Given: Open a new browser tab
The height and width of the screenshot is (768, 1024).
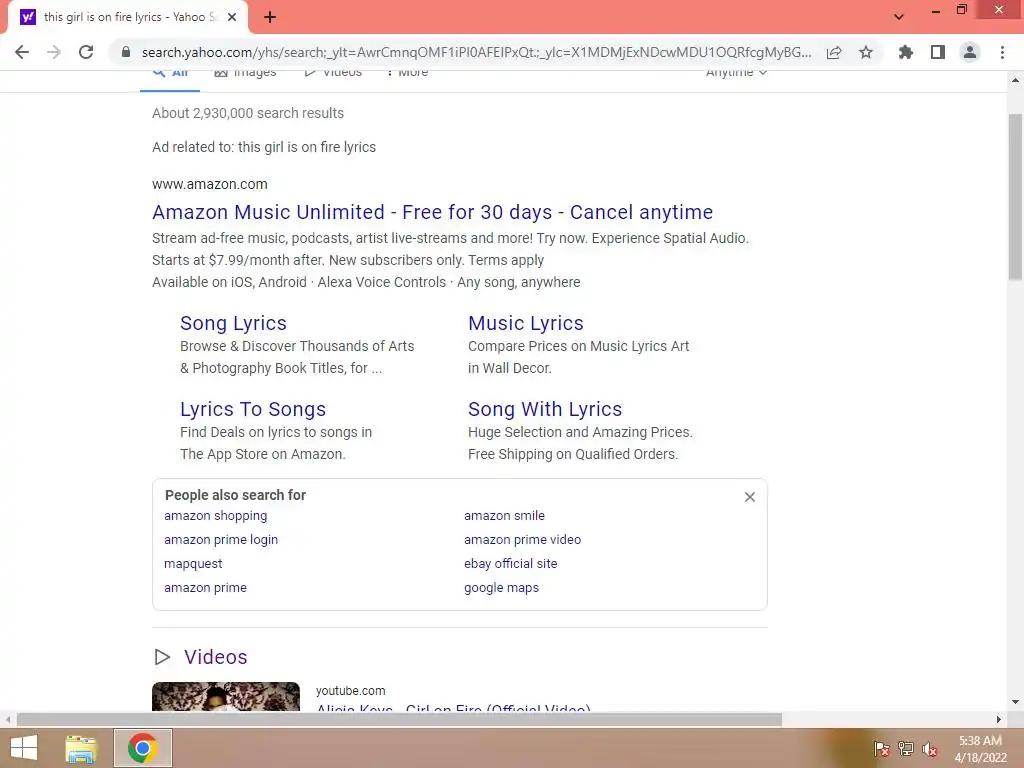Looking at the screenshot, I should tap(270, 17).
